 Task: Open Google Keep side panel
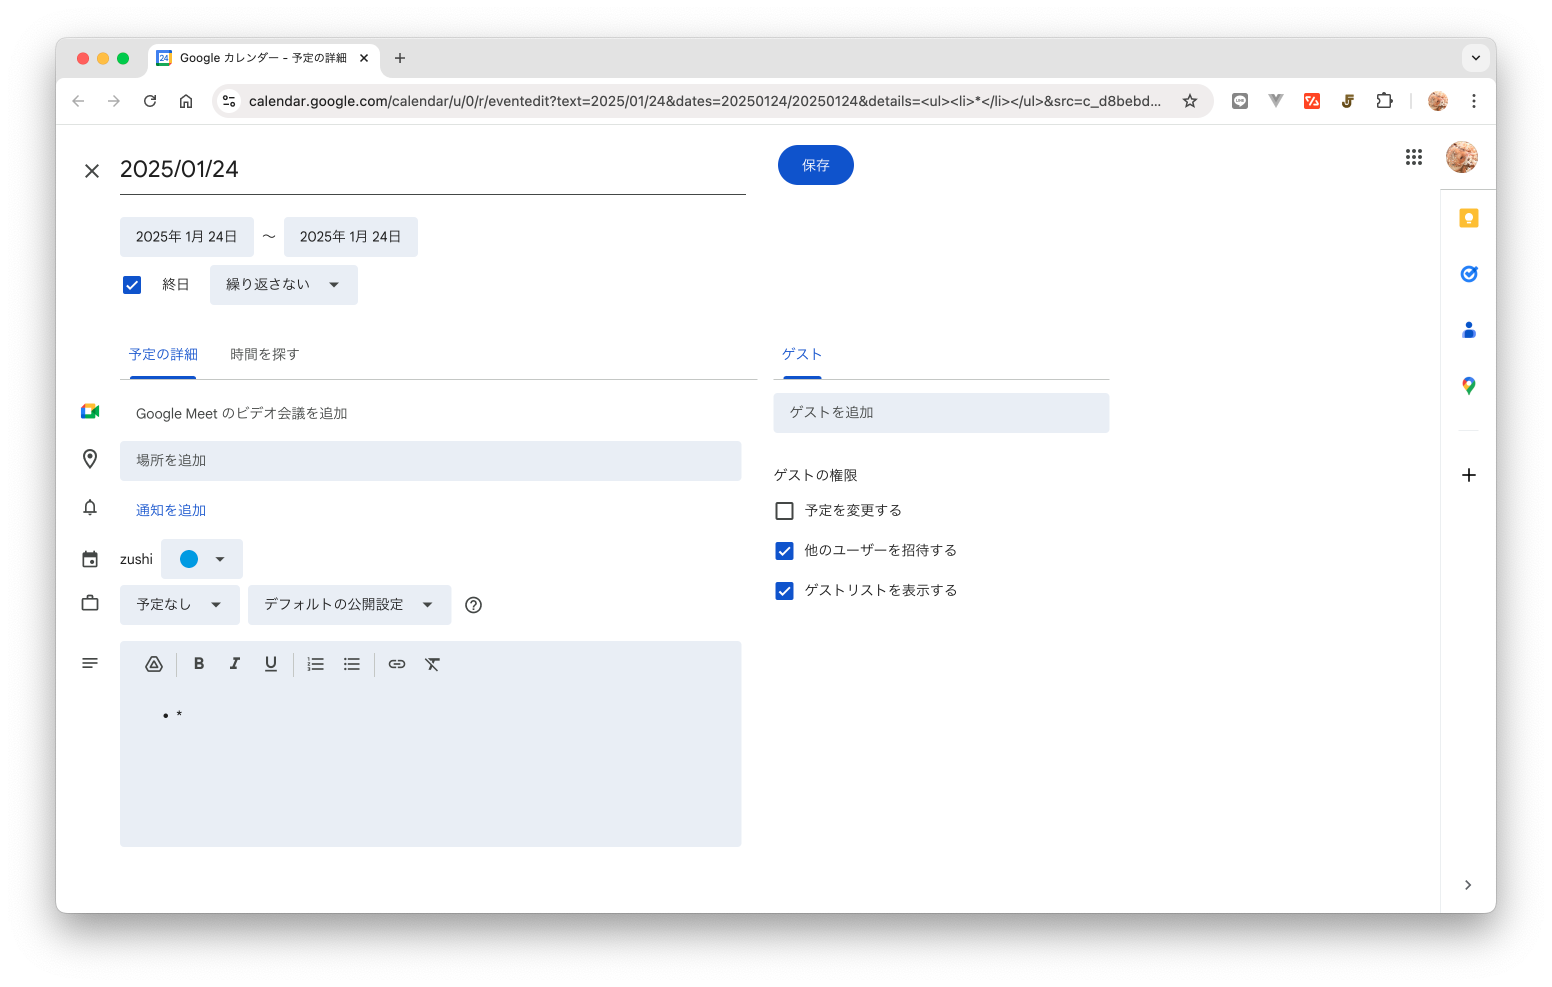1469,218
